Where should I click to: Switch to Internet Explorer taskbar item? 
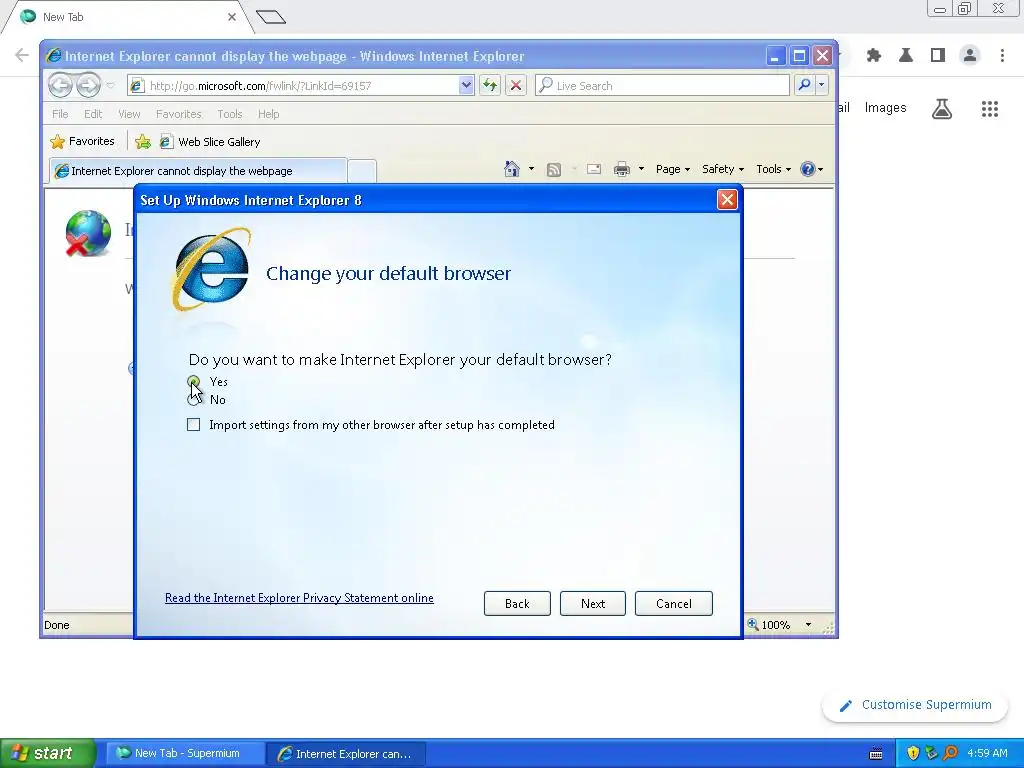pos(346,754)
